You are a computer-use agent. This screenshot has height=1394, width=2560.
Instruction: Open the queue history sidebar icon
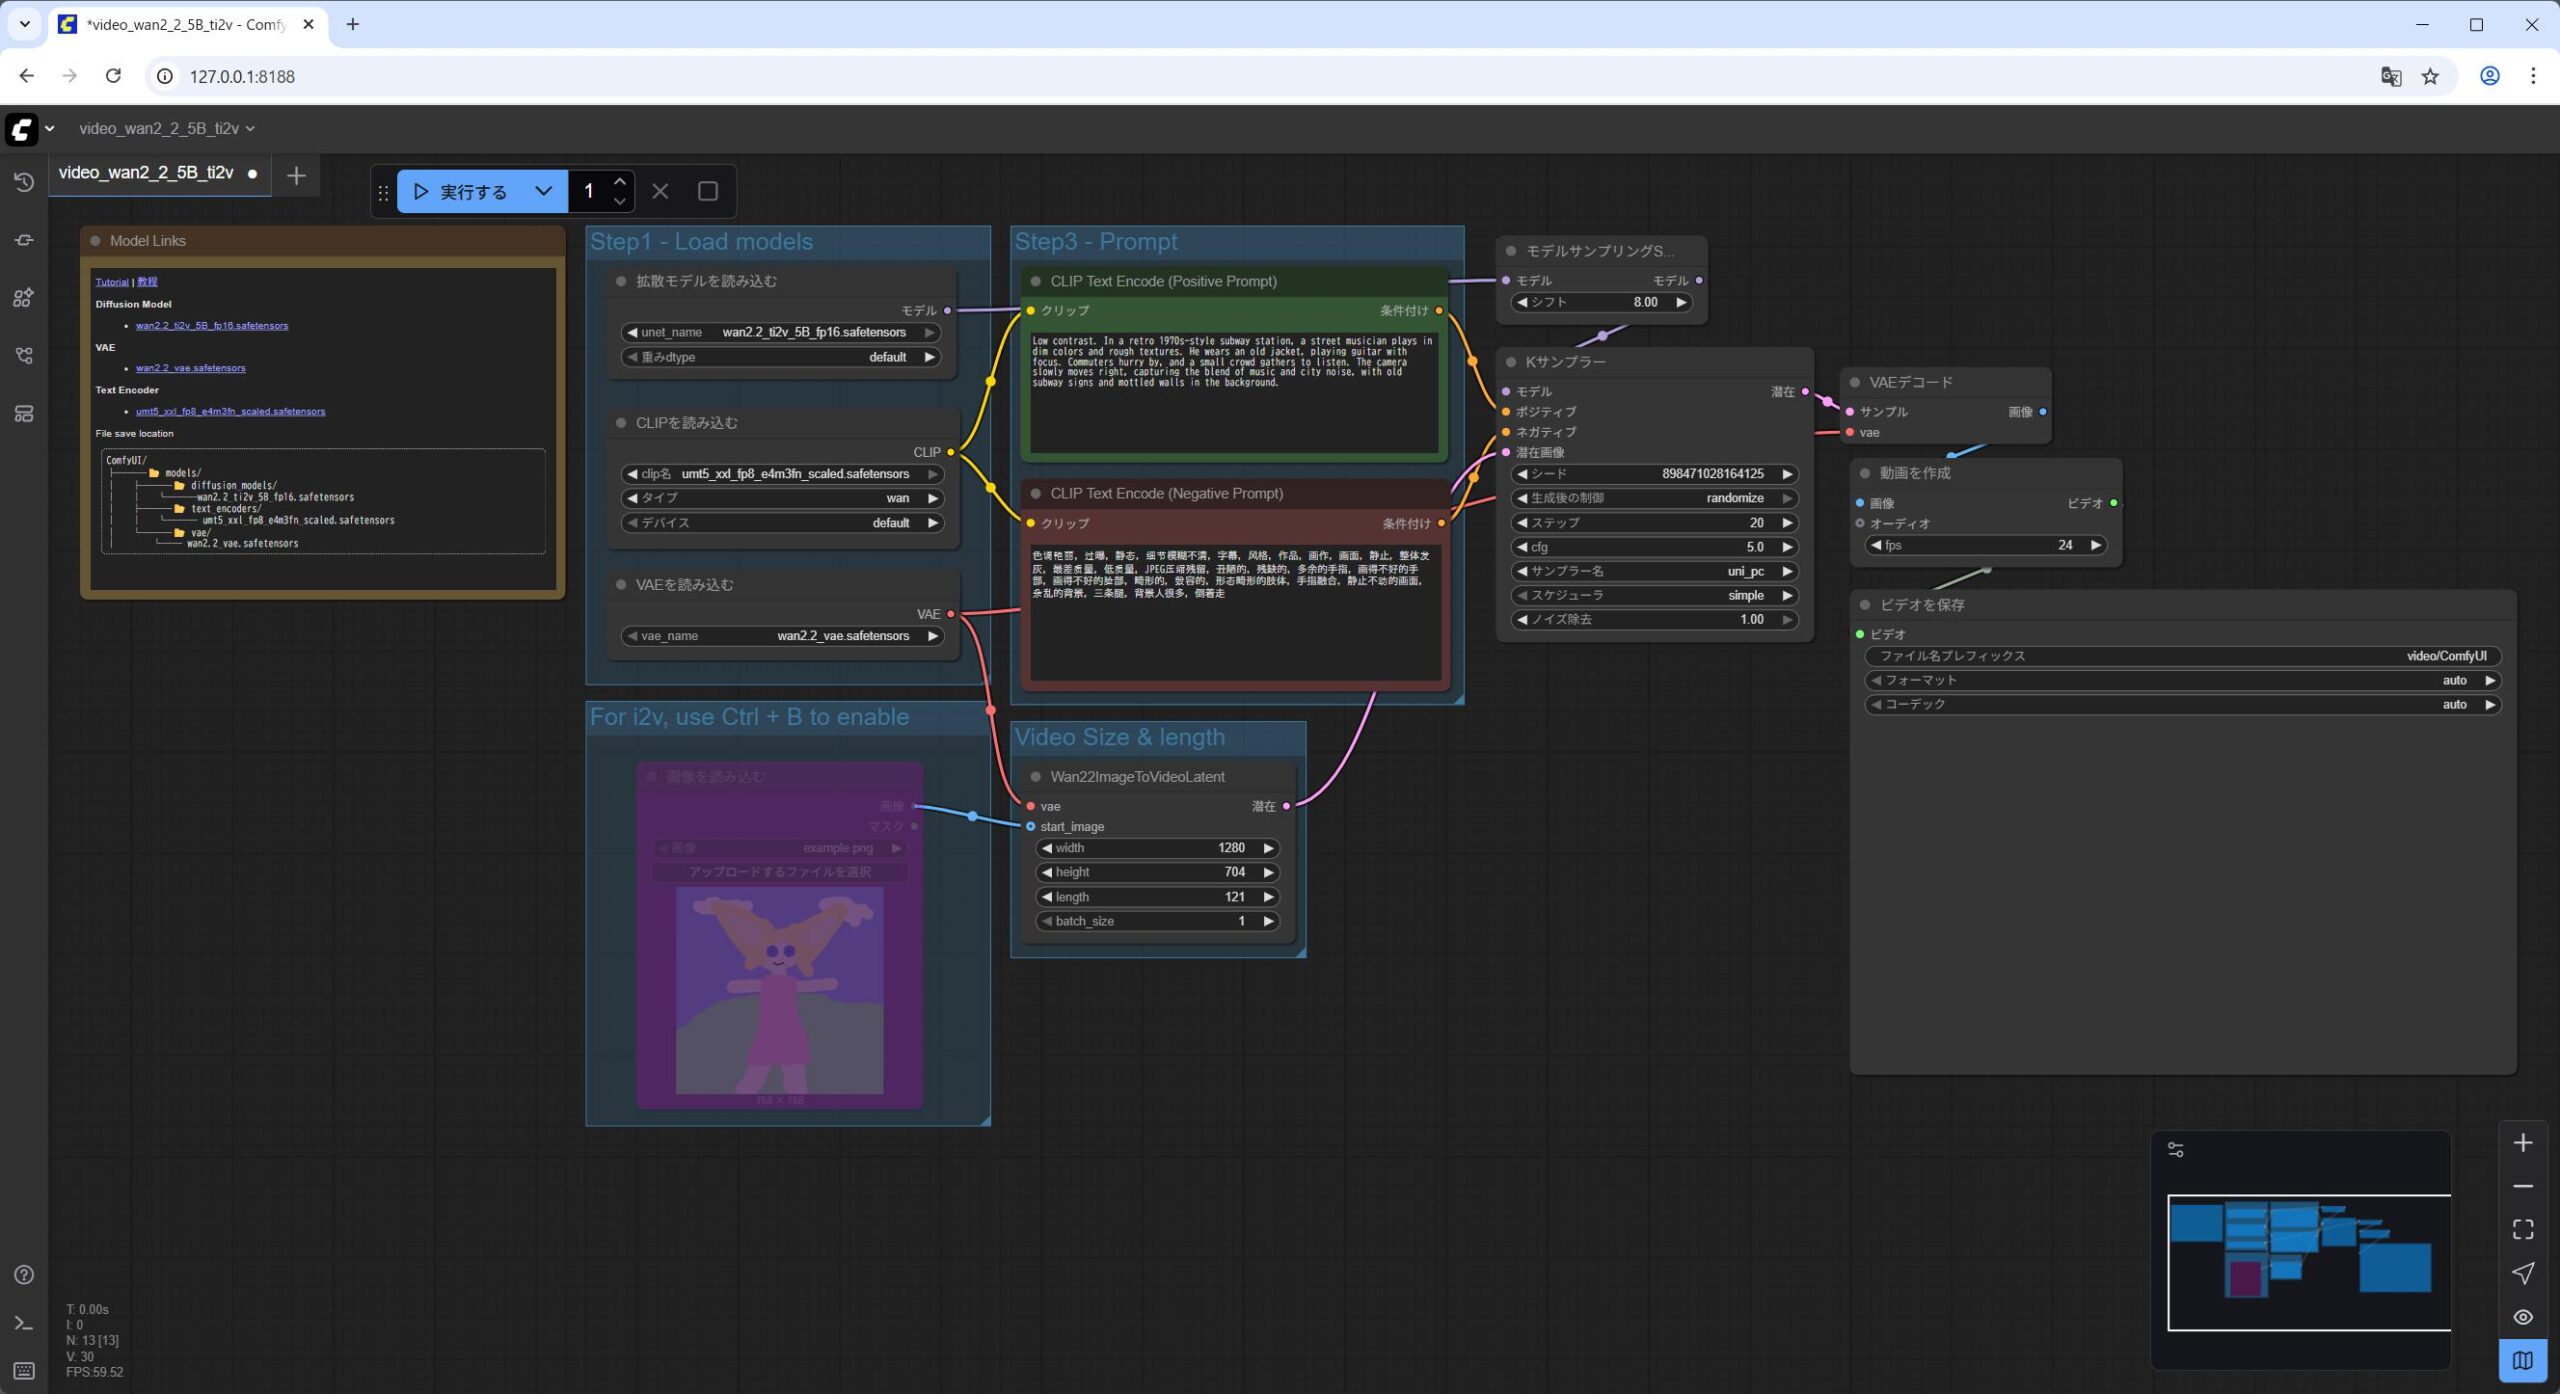point(24,182)
